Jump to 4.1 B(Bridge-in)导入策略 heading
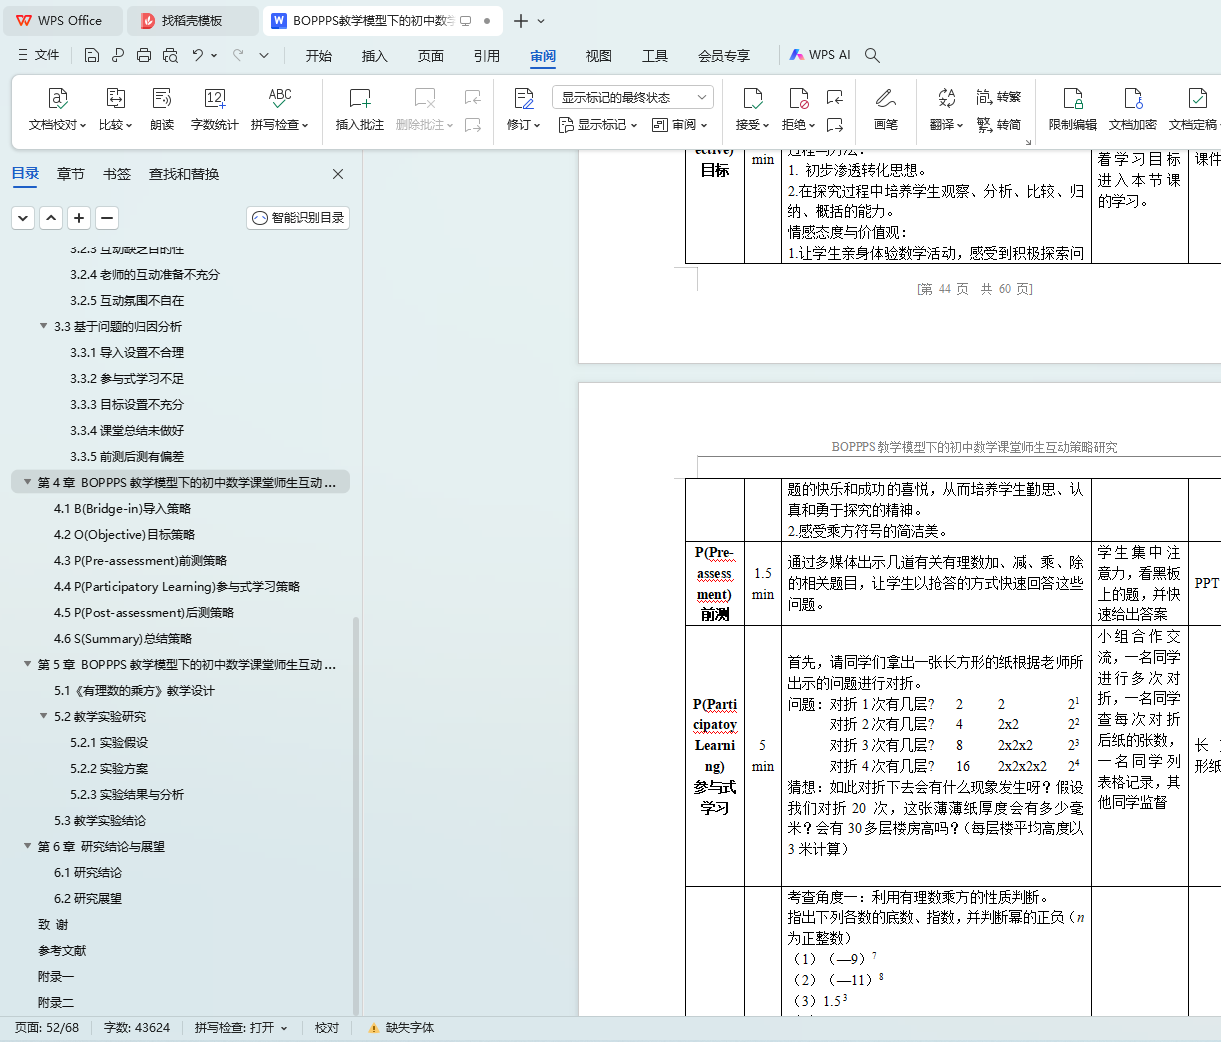Viewport: 1221px width, 1042px height. coord(122,508)
